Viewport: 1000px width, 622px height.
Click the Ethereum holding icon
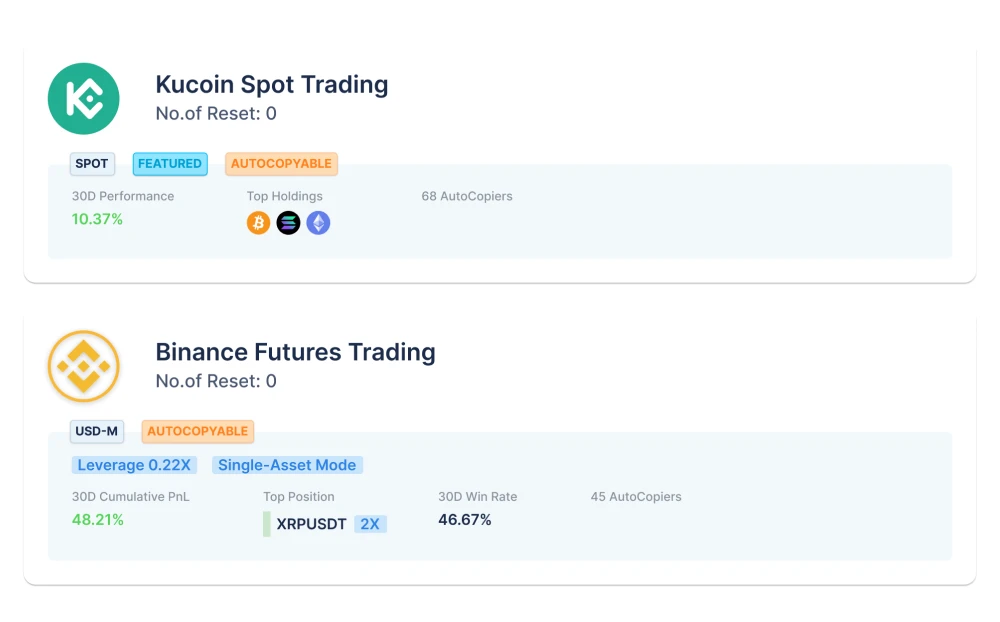tap(318, 223)
